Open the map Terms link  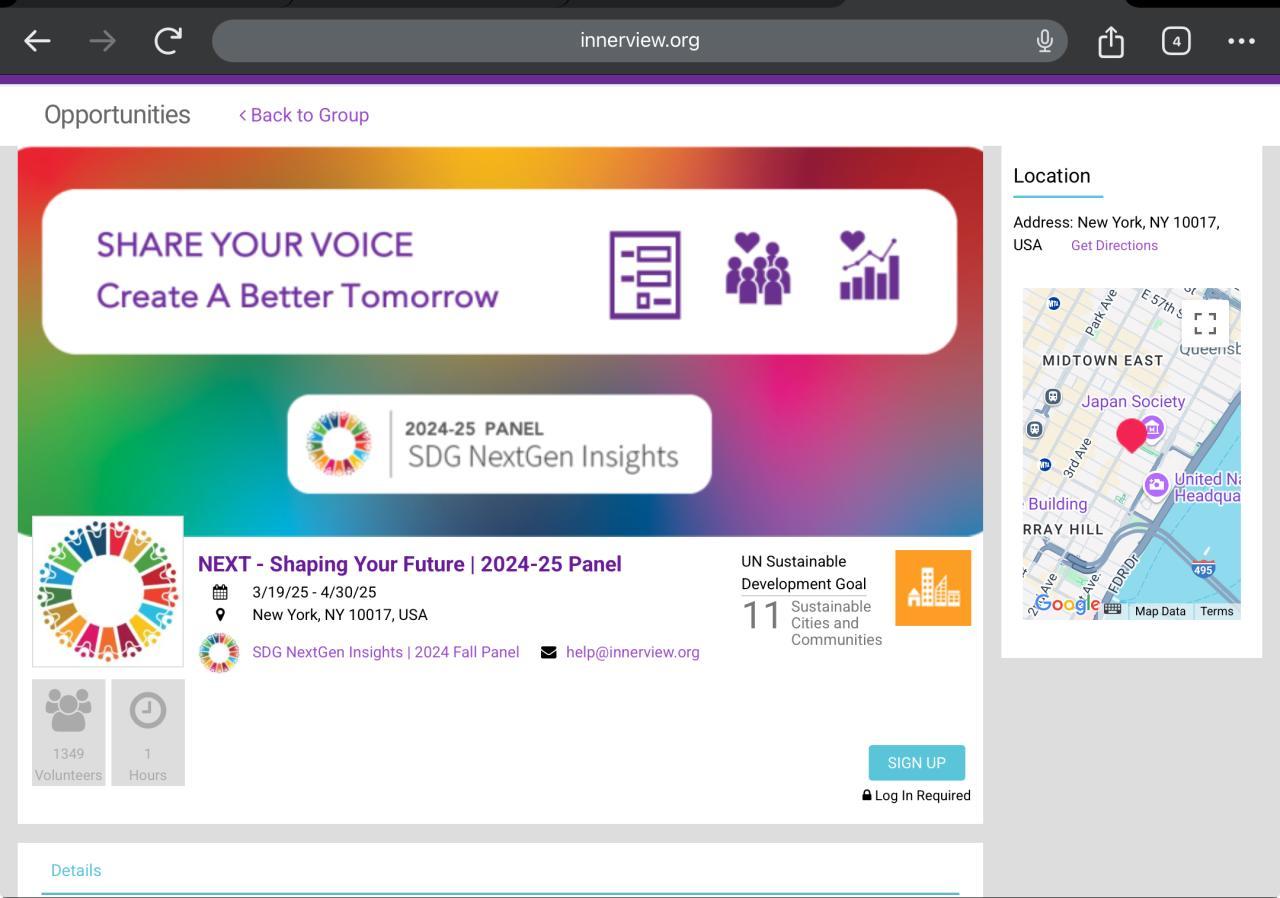tap(1217, 611)
